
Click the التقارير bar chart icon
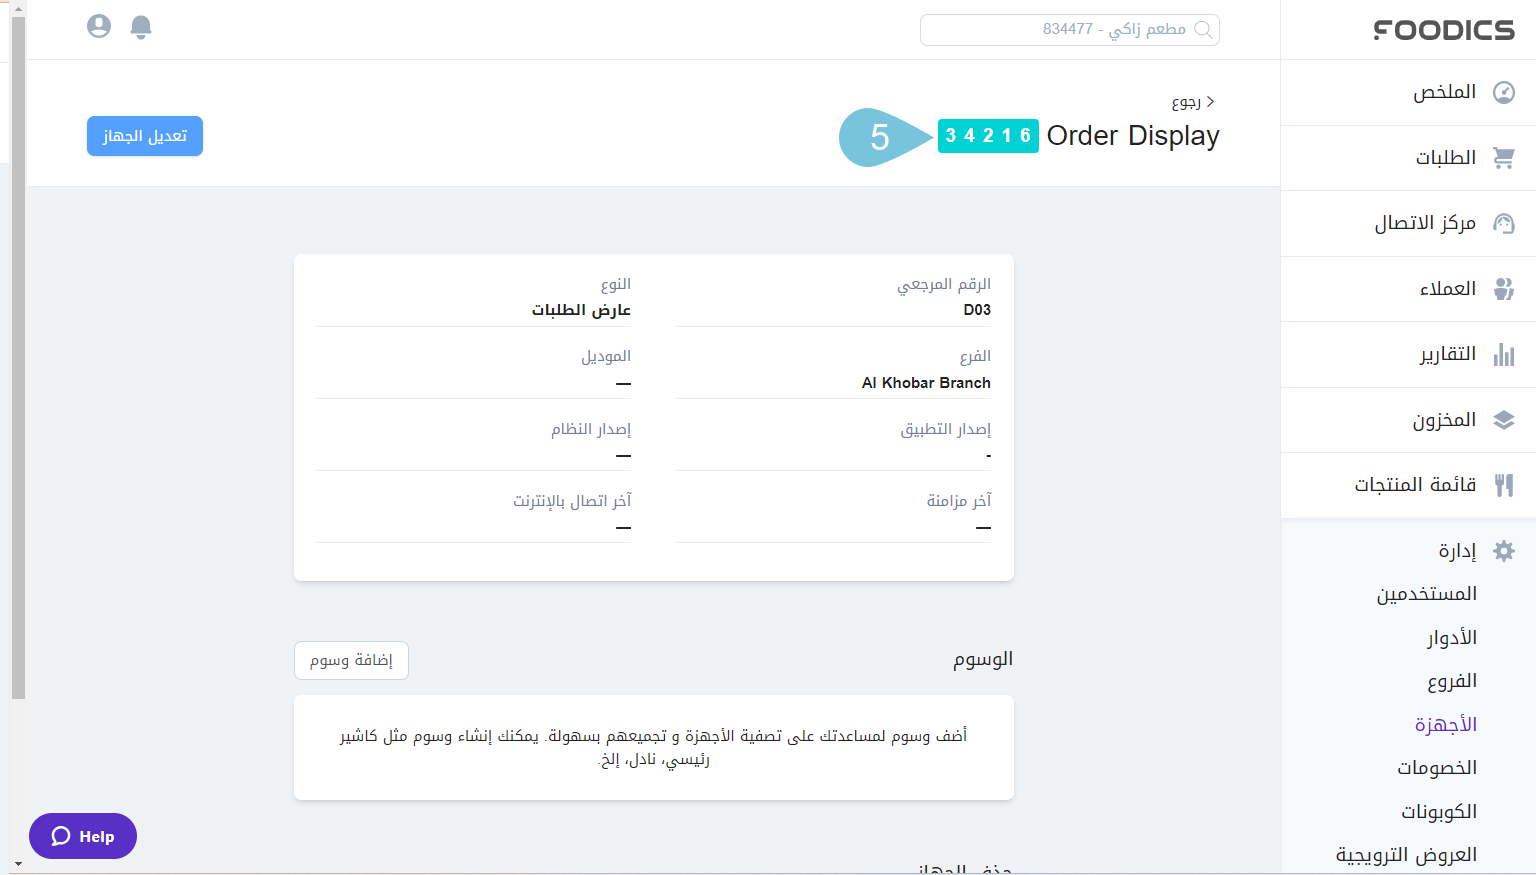pos(1503,354)
